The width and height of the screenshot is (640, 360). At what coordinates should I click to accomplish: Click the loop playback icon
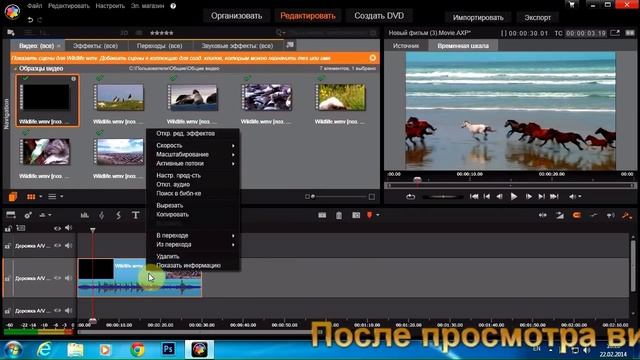point(410,197)
